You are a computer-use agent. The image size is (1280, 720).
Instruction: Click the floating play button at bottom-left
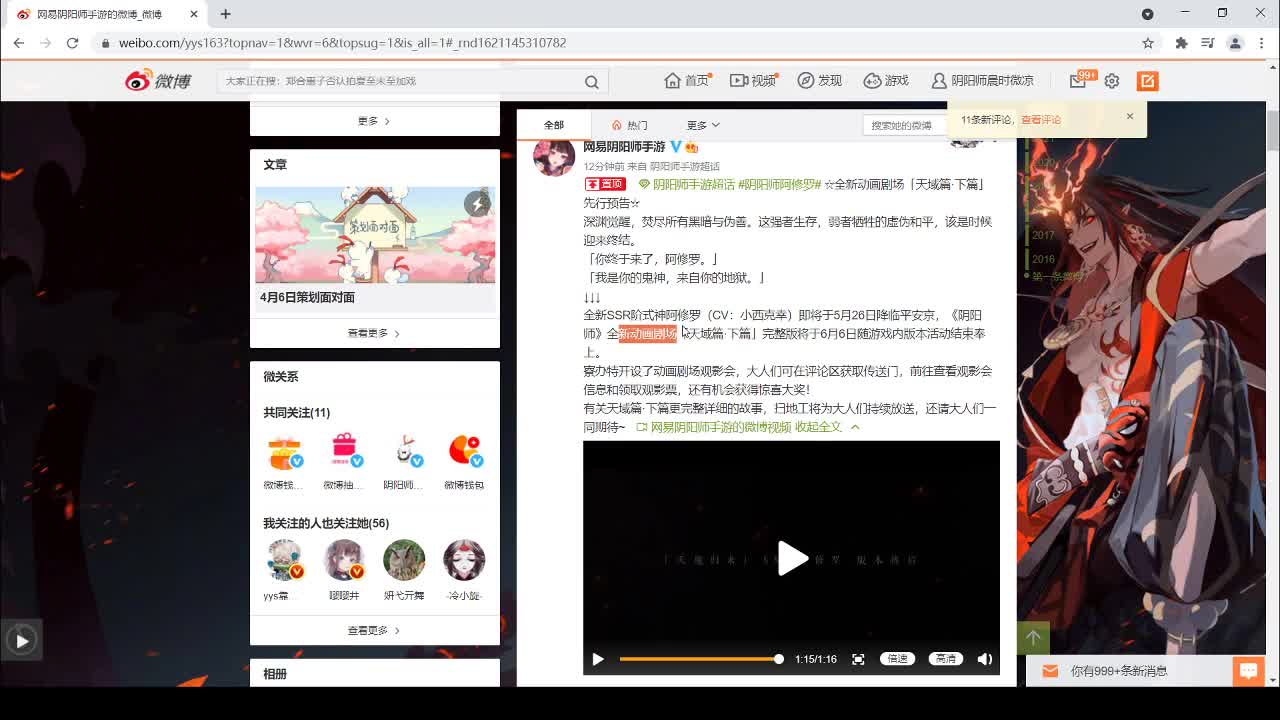tap(22, 640)
